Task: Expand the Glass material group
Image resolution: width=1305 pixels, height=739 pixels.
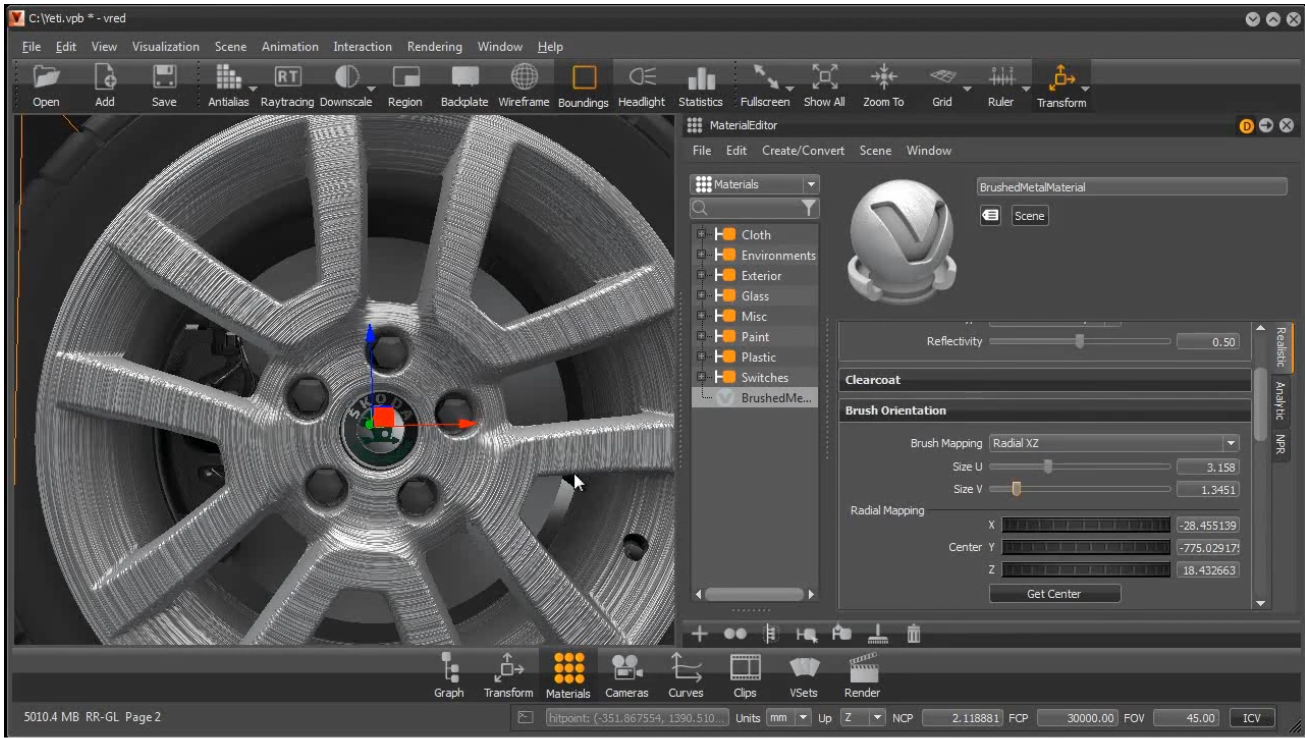Action: pyautogui.click(x=701, y=296)
